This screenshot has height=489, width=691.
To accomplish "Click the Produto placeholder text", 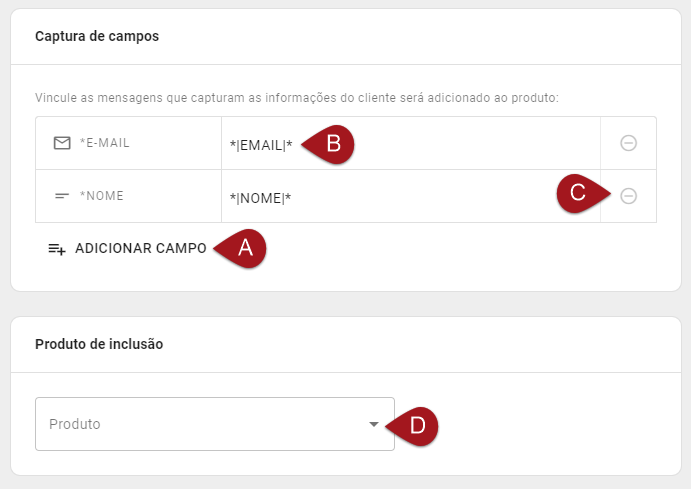I will pyautogui.click(x=75, y=424).
